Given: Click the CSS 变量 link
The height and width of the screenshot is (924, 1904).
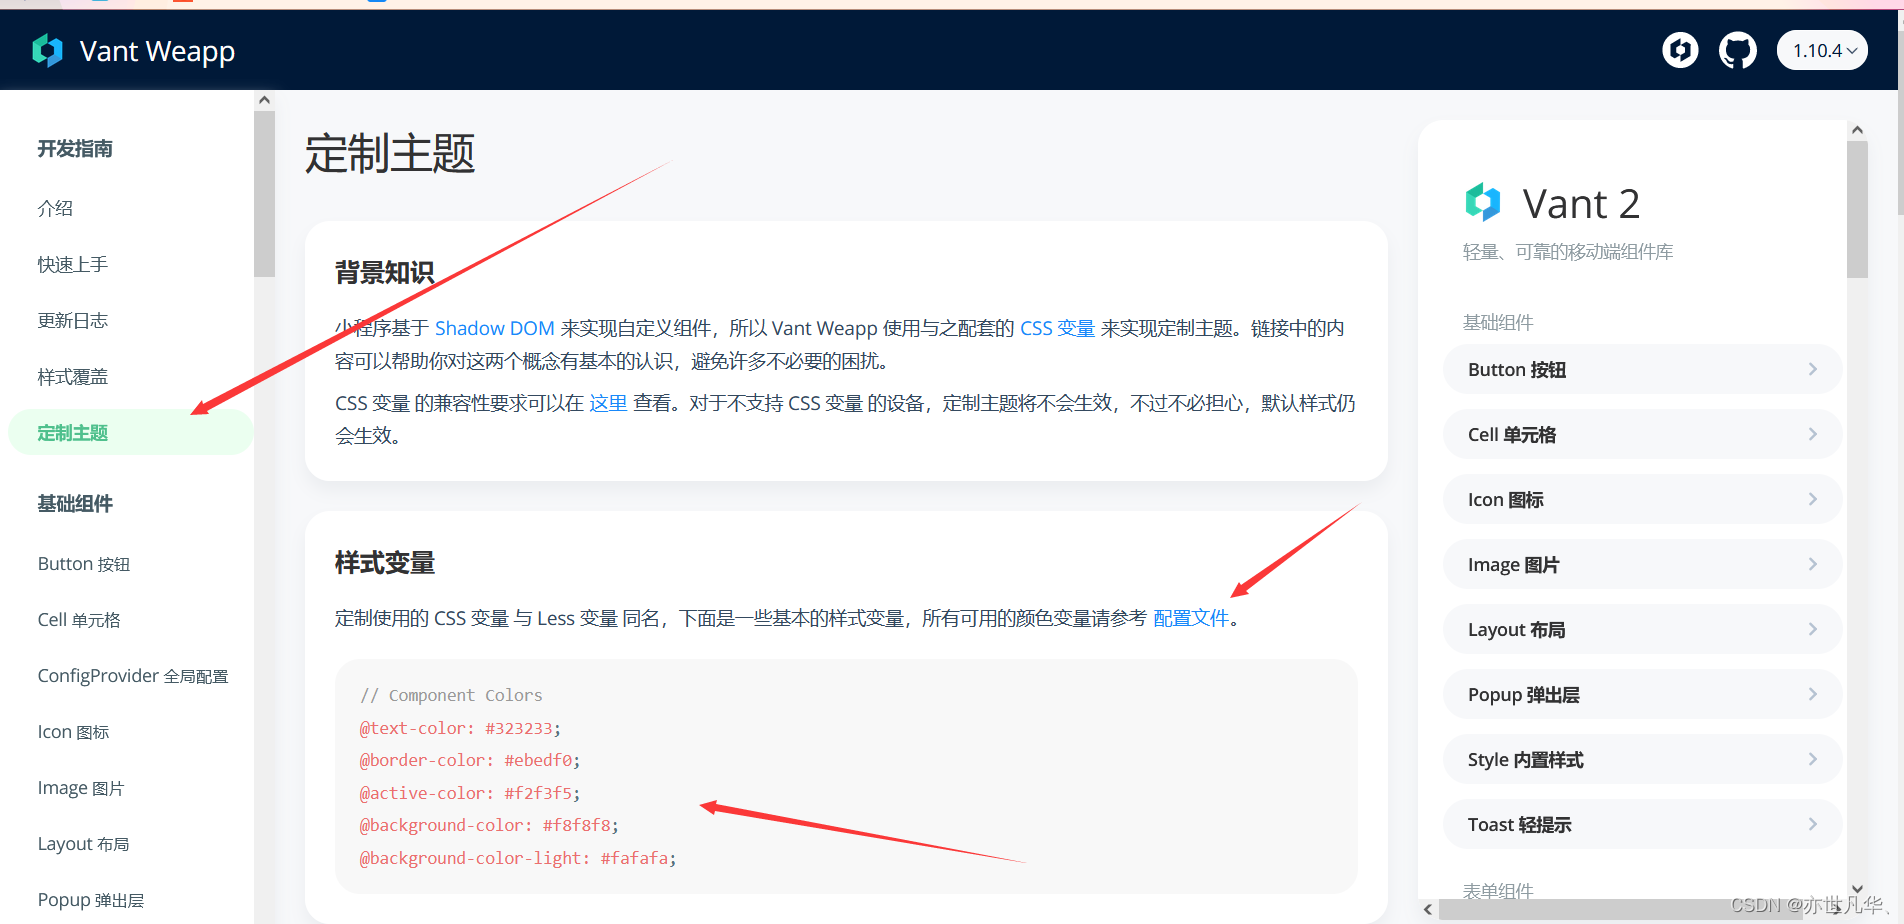Looking at the screenshot, I should tap(1058, 327).
